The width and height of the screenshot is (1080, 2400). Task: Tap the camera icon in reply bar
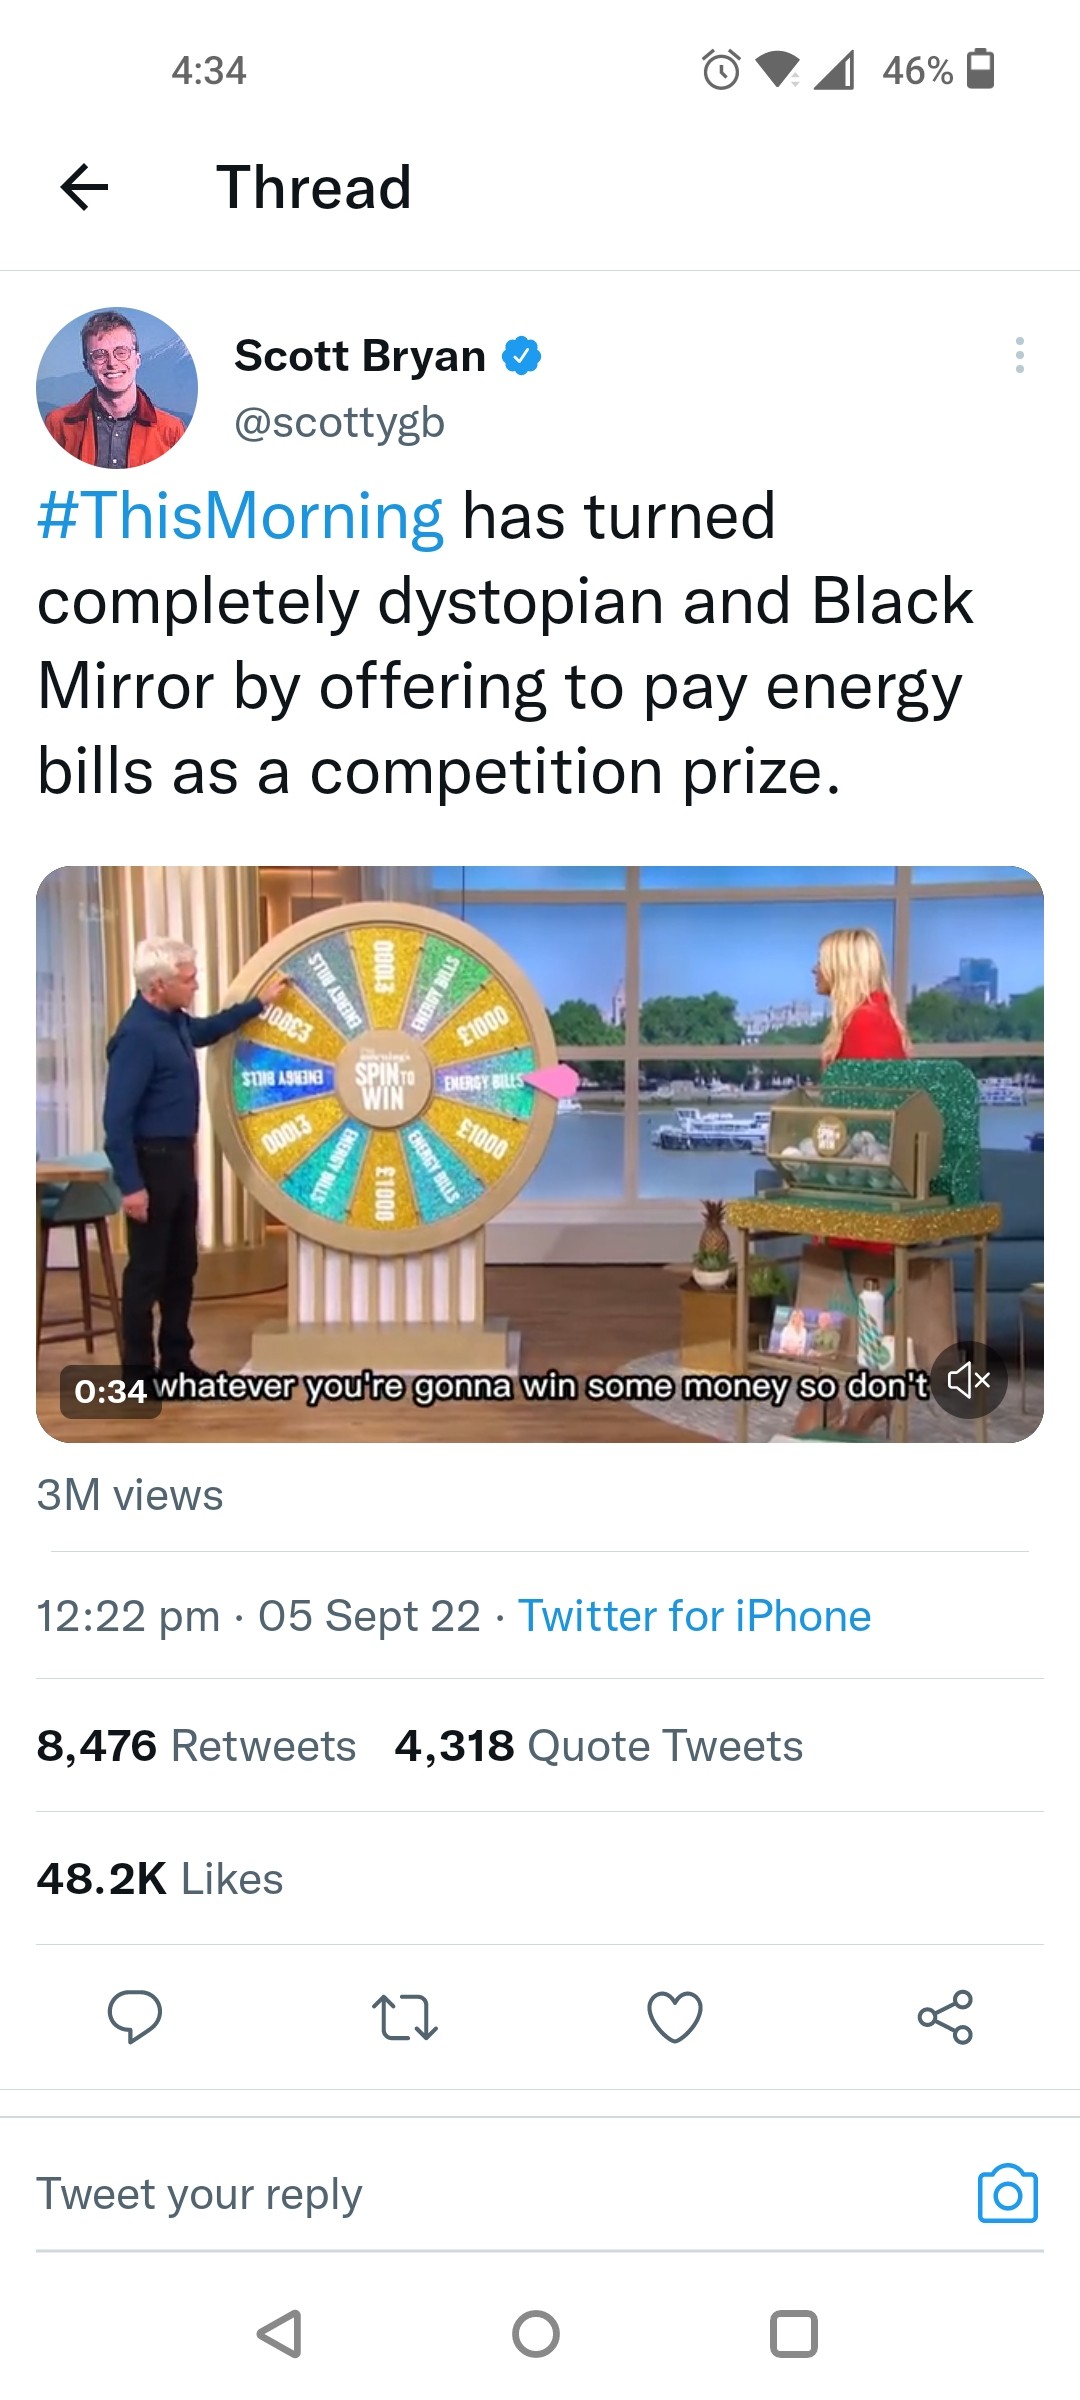coord(1007,2195)
